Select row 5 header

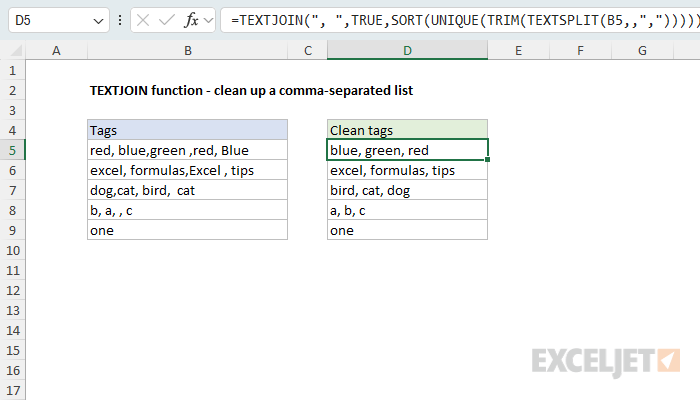tap(12, 150)
